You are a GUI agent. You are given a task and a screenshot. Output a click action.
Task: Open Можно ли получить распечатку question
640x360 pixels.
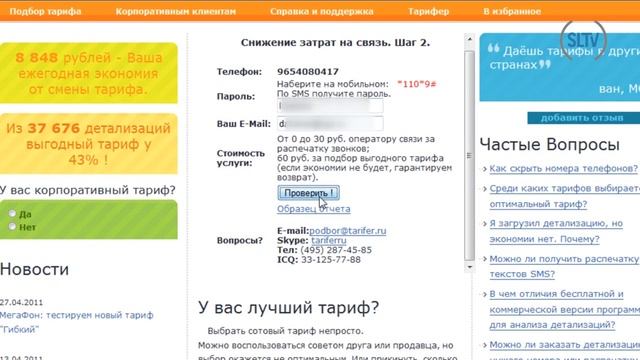pos(564,266)
